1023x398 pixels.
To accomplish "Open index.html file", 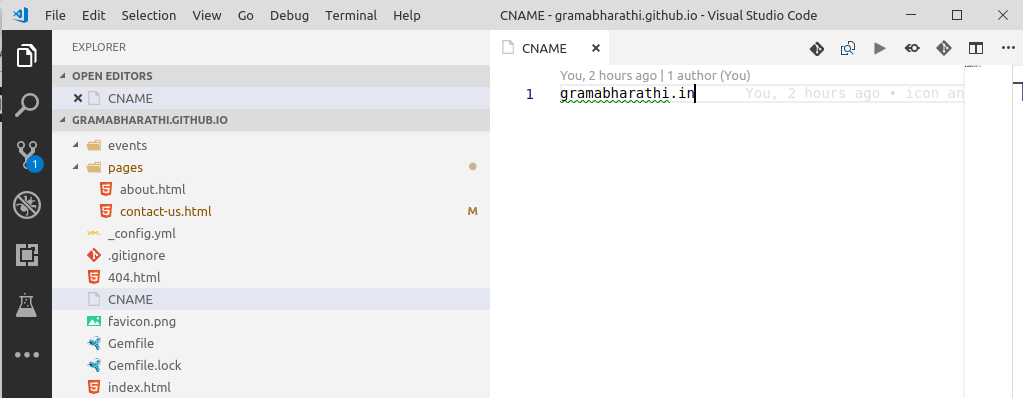I will pyautogui.click(x=271, y=388).
